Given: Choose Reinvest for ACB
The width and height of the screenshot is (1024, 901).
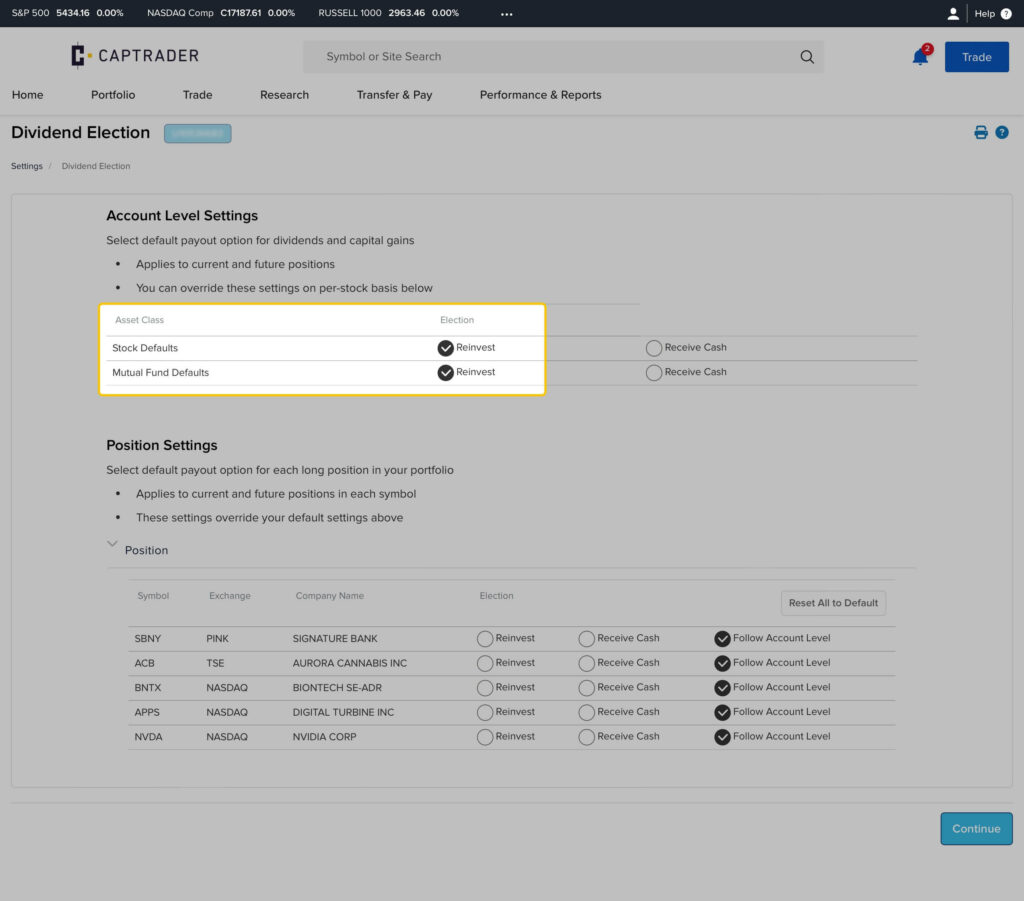Looking at the screenshot, I should pos(485,663).
